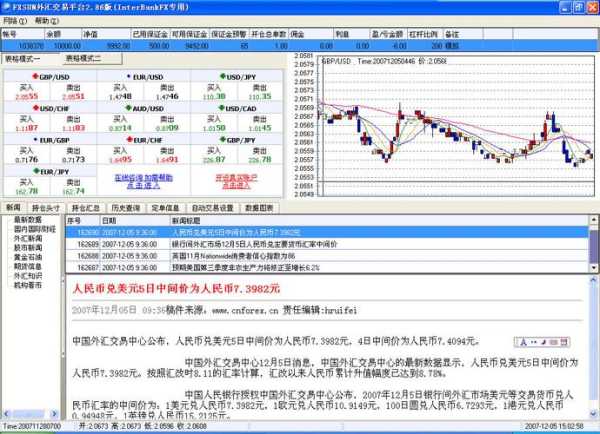This screenshot has height=434, width=600.
Task: Click the FXSUN application icon in title bar
Action: pyautogui.click(x=6, y=7)
